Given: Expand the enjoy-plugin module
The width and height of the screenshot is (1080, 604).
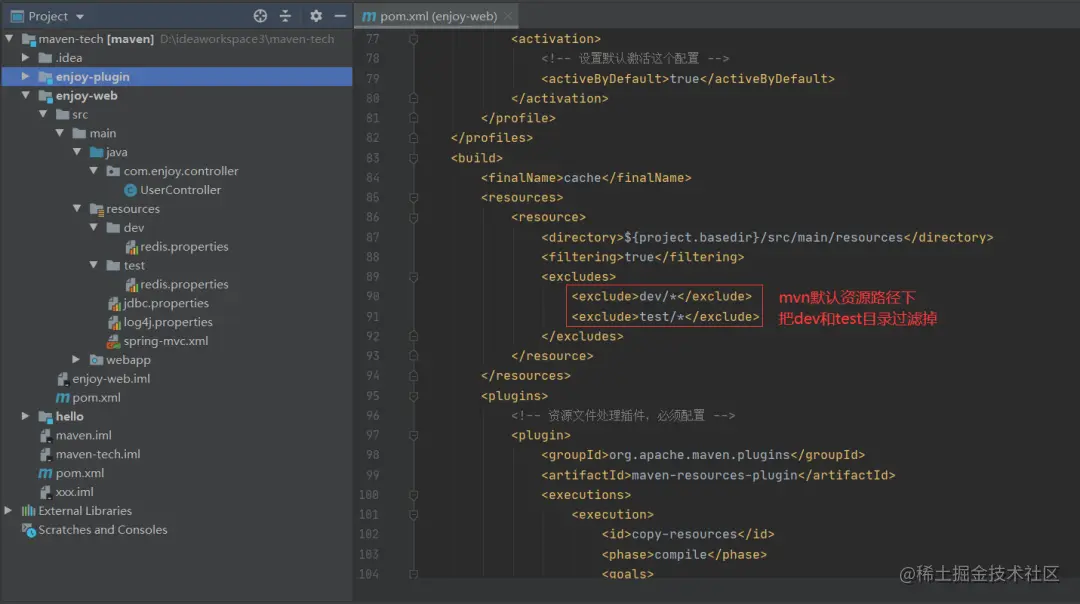Looking at the screenshot, I should point(25,76).
